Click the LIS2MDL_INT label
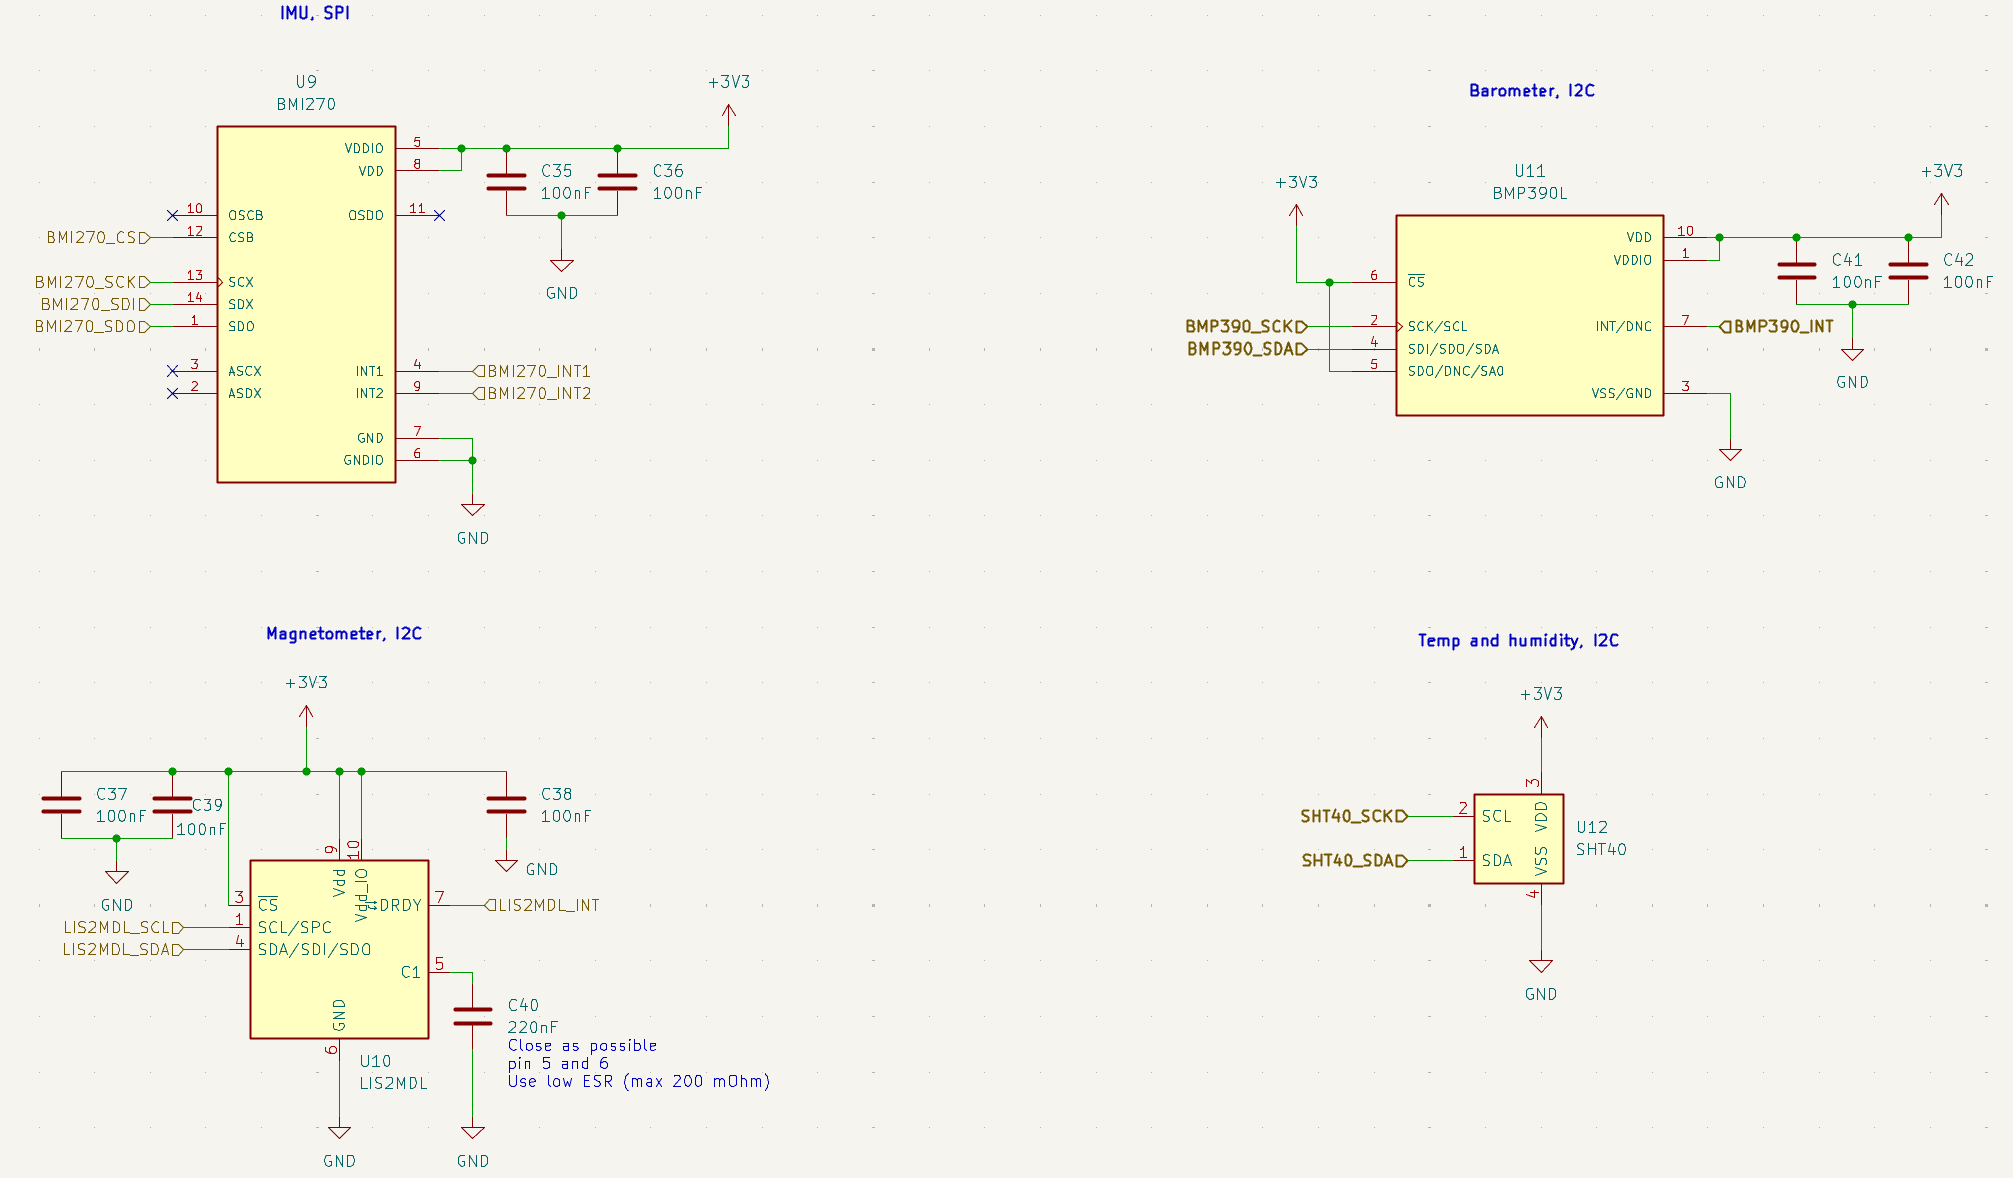Screen dimensions: 2013x1178 [543, 906]
